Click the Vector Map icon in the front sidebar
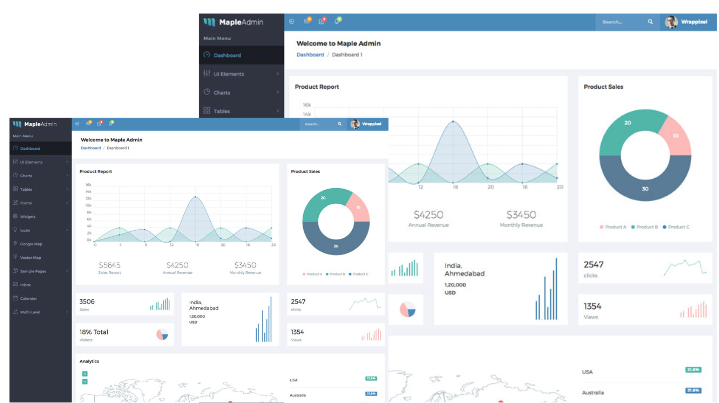Screen dimensions: 719x403 [14, 257]
